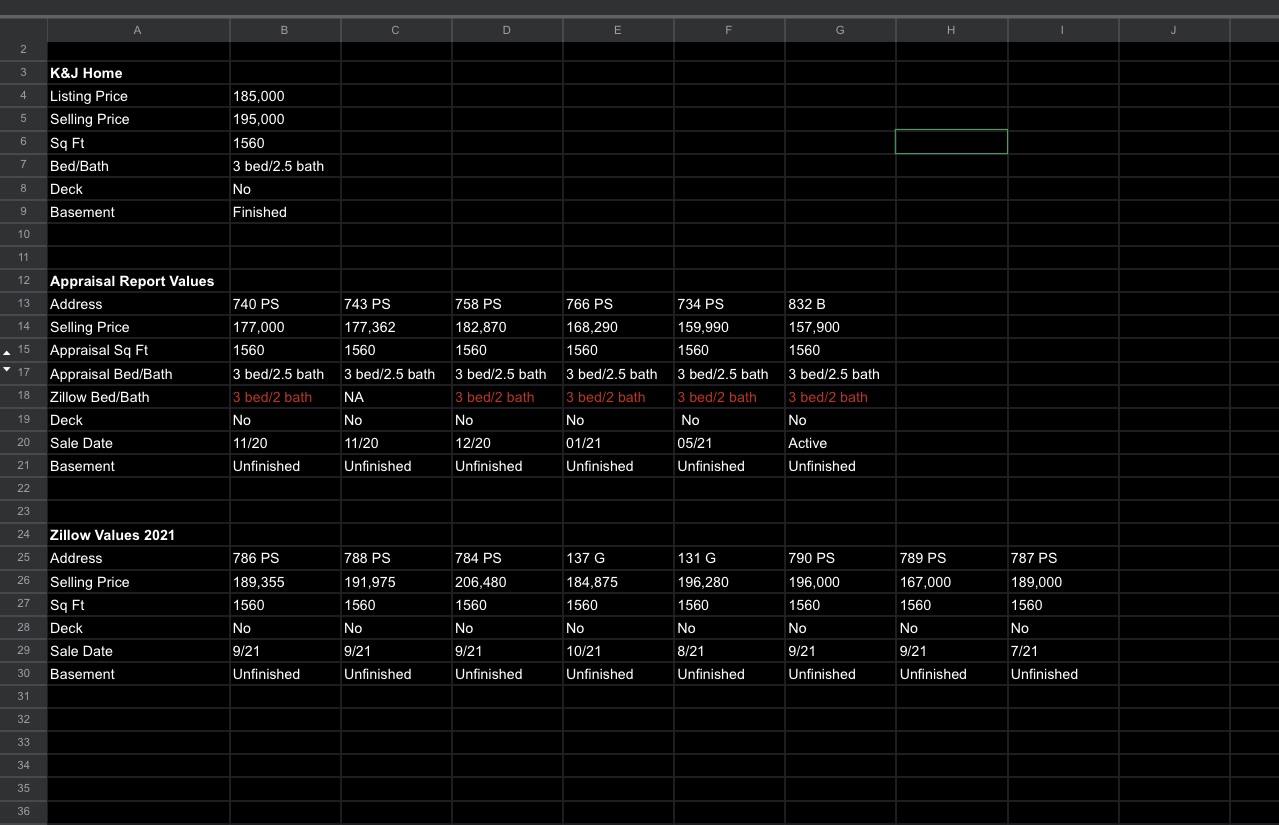Click the sale date '8/21'

729,651
